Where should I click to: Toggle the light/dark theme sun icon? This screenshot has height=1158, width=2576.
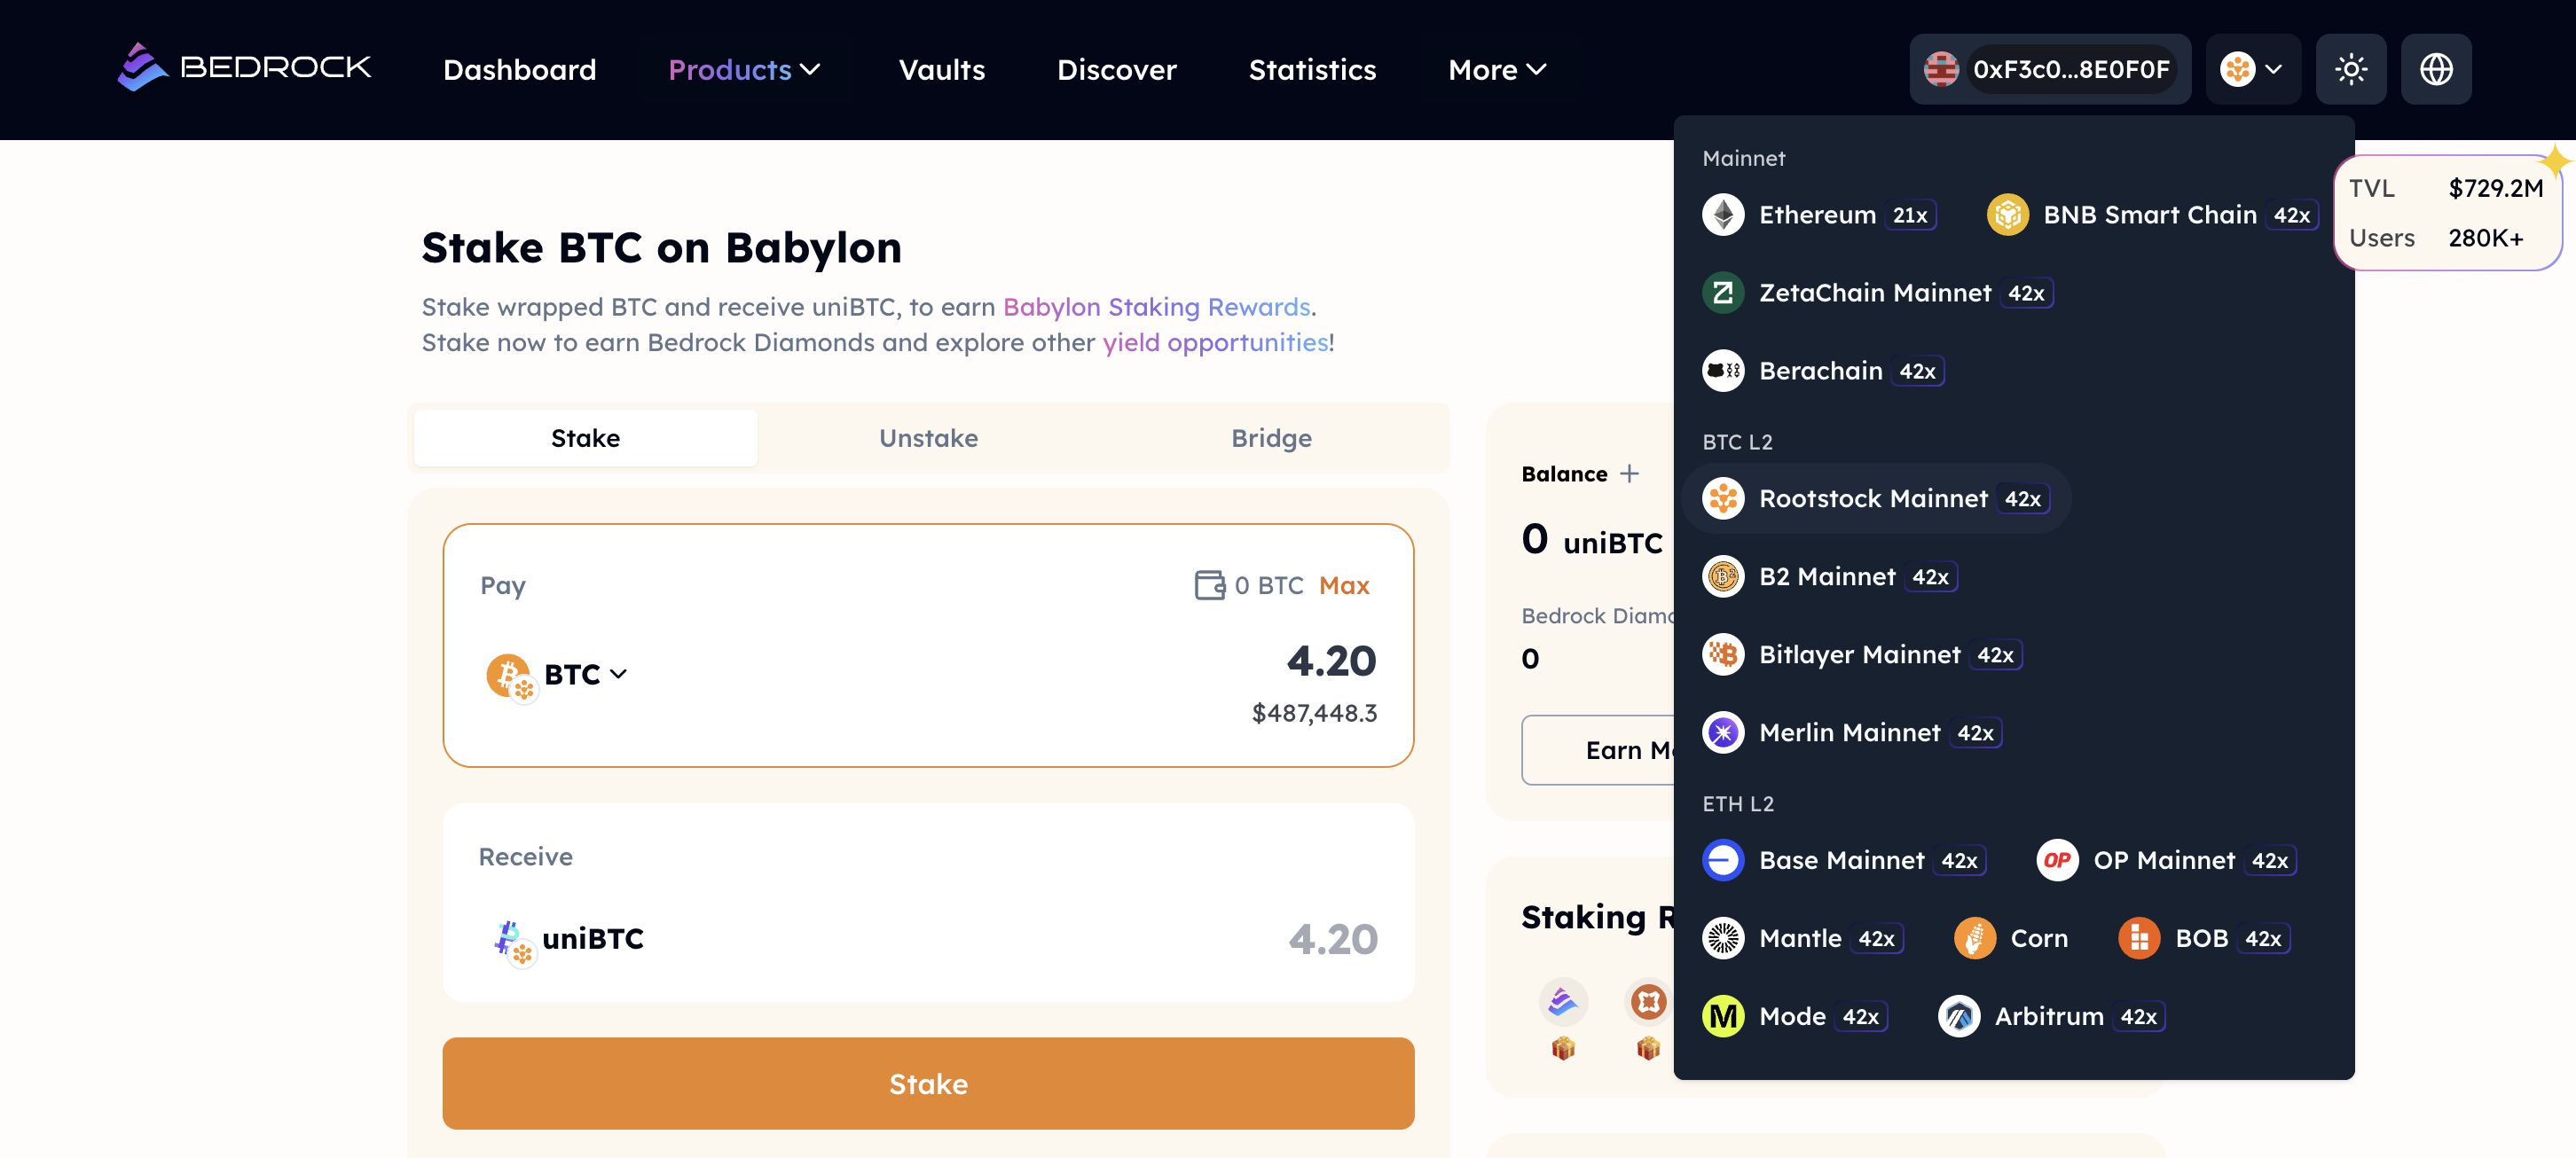tap(2350, 69)
